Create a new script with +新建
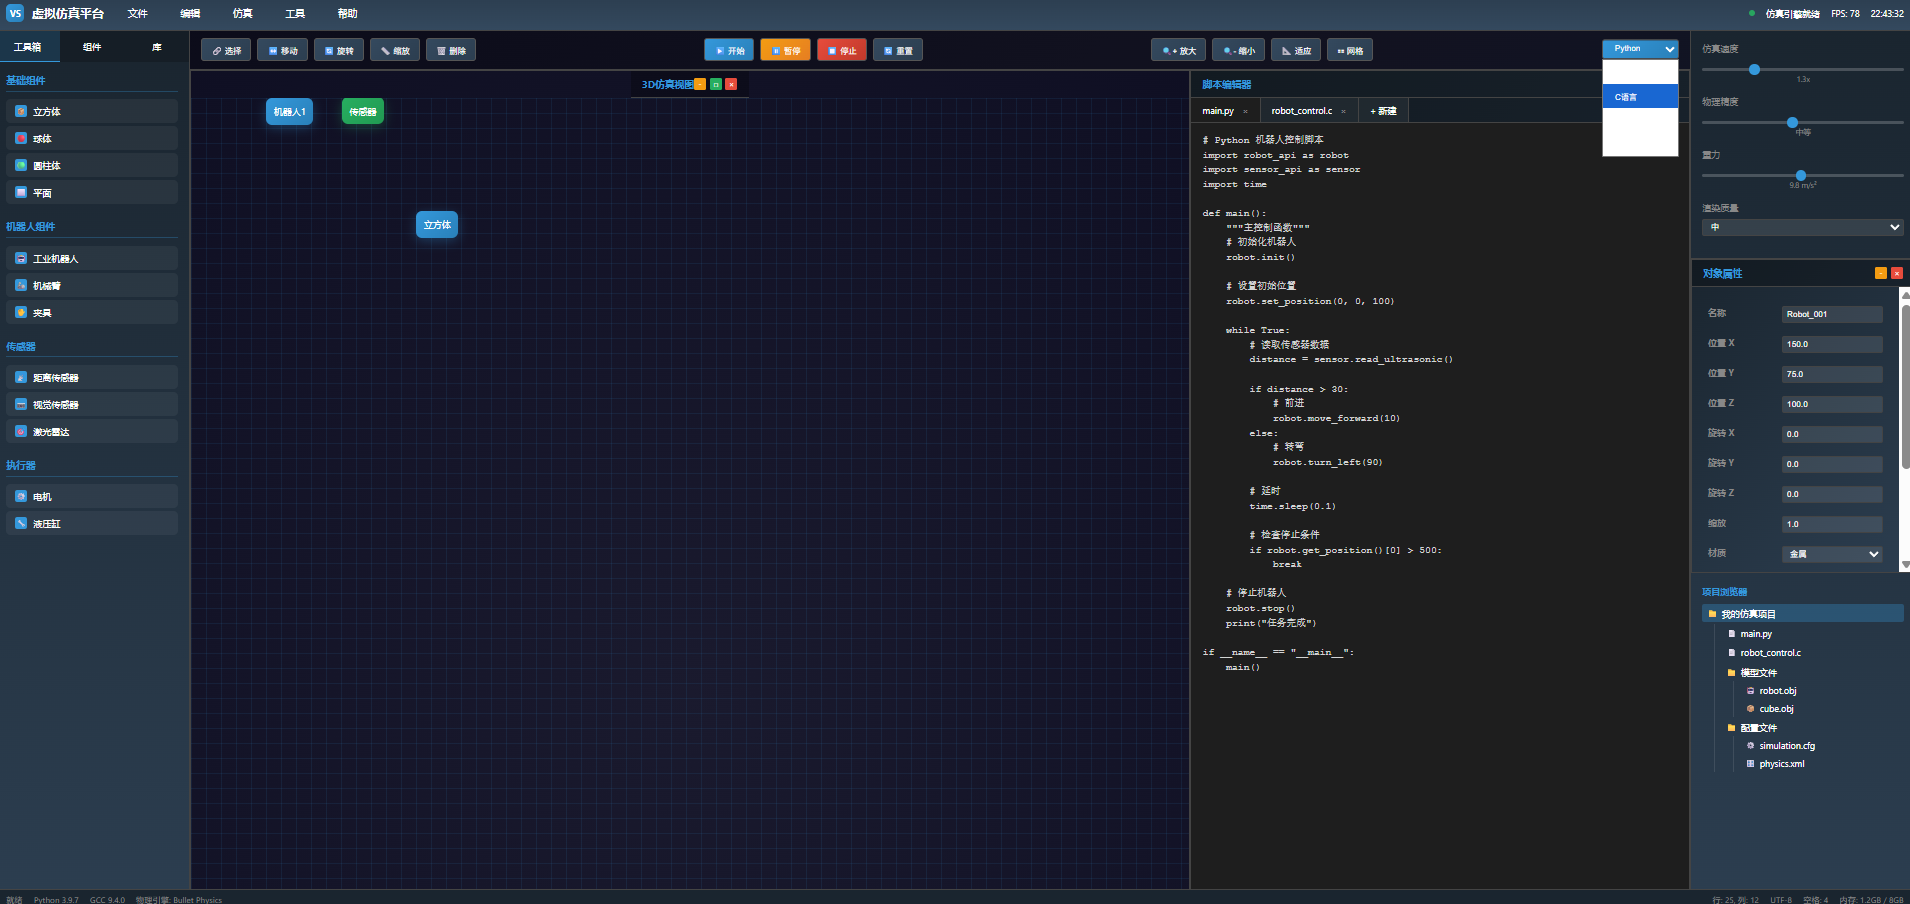Image resolution: width=1910 pixels, height=904 pixels. 1383,111
